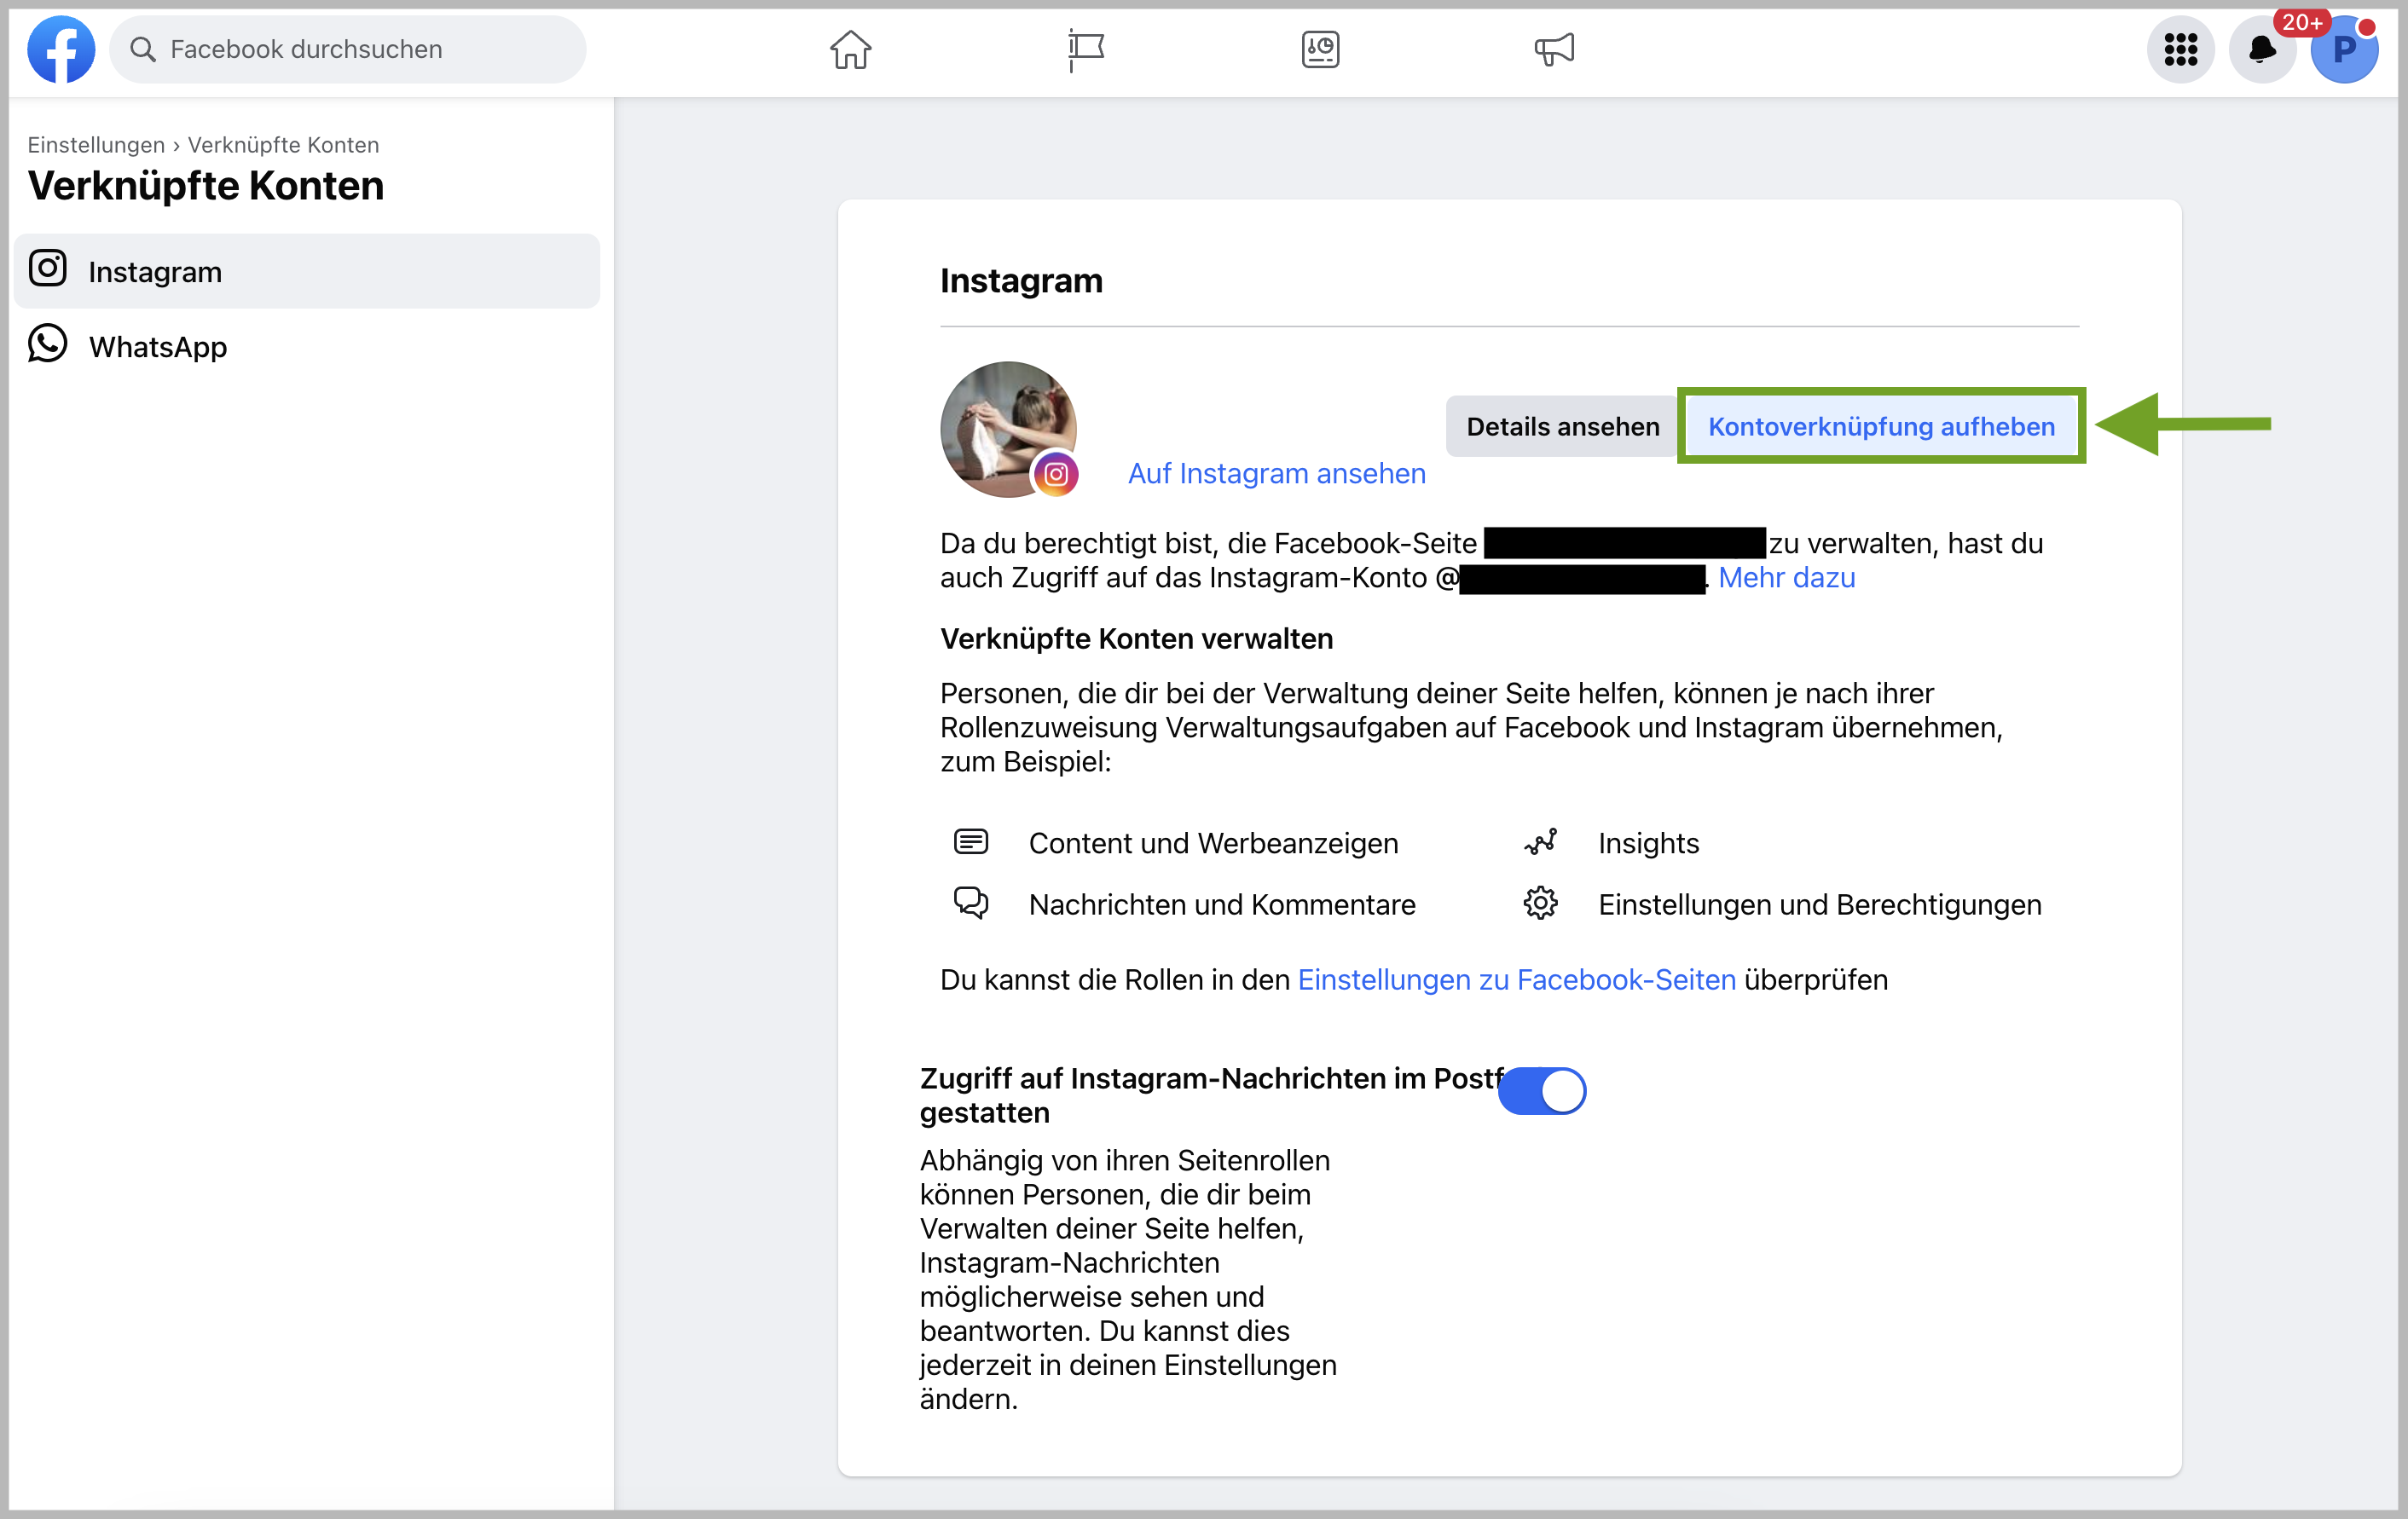Click Kontoverknüpfung aufheben button

tap(1881, 426)
